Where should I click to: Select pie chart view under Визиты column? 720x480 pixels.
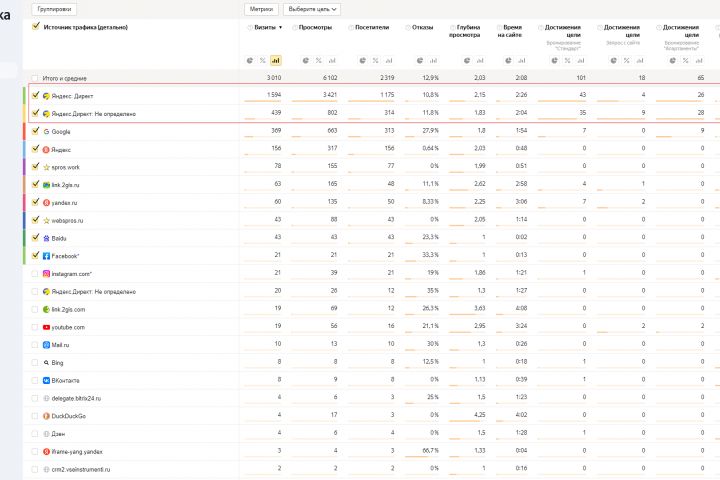point(250,61)
